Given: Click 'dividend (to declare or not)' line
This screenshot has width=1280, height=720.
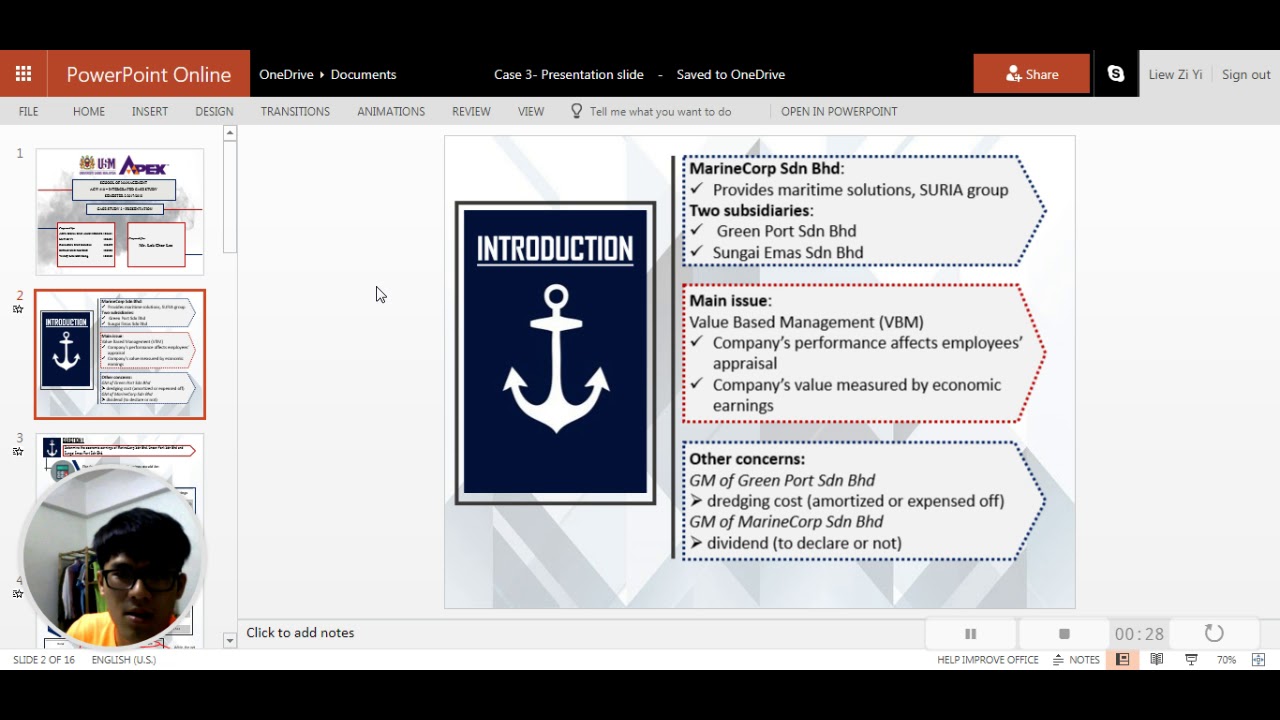Looking at the screenshot, I should pos(804,543).
